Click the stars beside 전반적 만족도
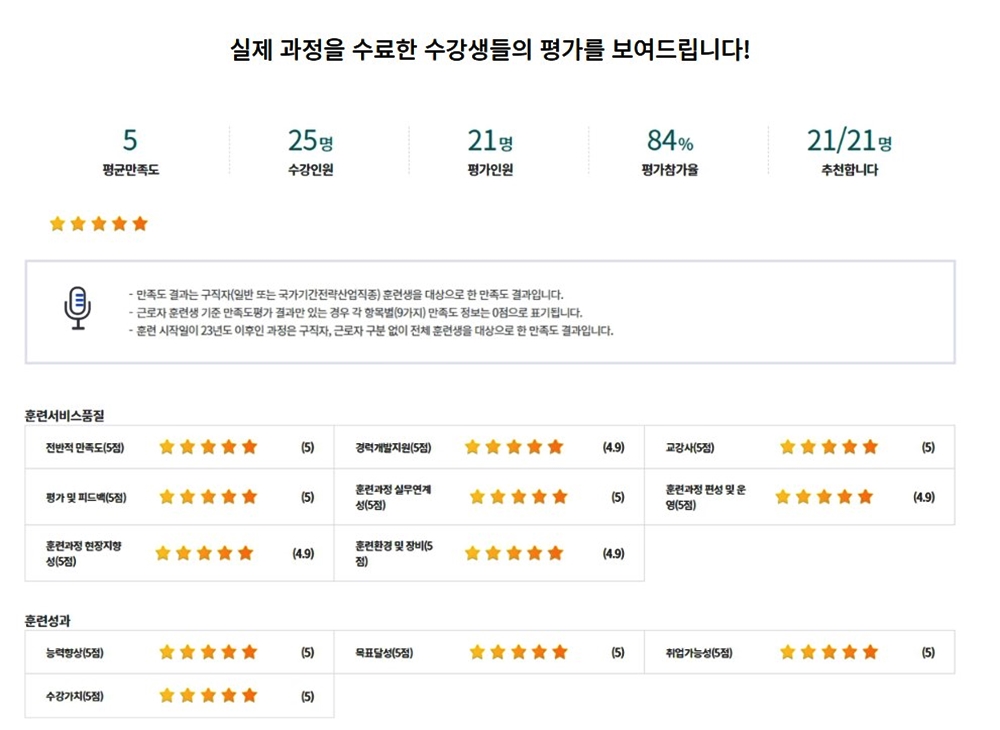Image resolution: width=1000 pixels, height=730 pixels. [208, 447]
